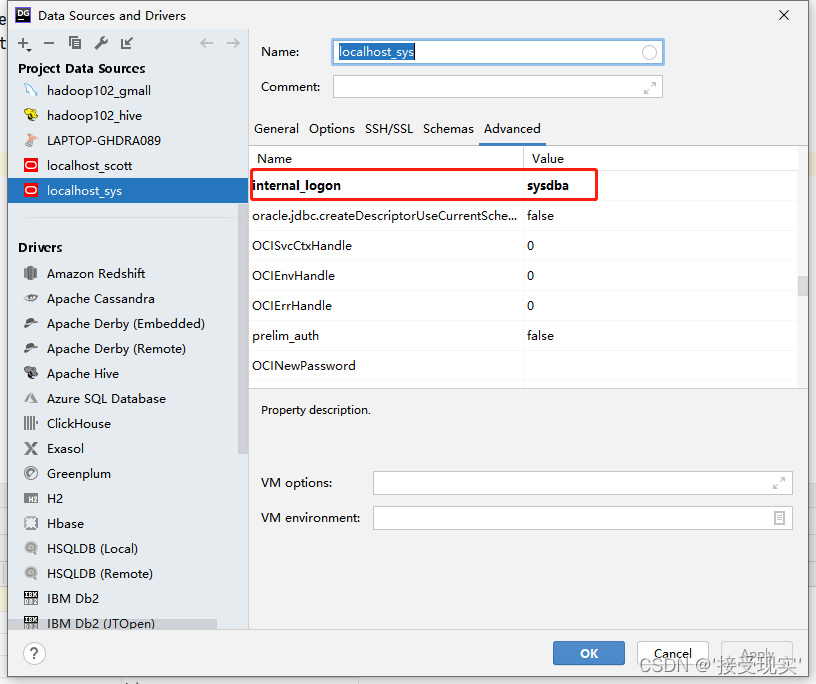Remove selected data source with minus icon
The image size is (816, 684).
point(49,43)
